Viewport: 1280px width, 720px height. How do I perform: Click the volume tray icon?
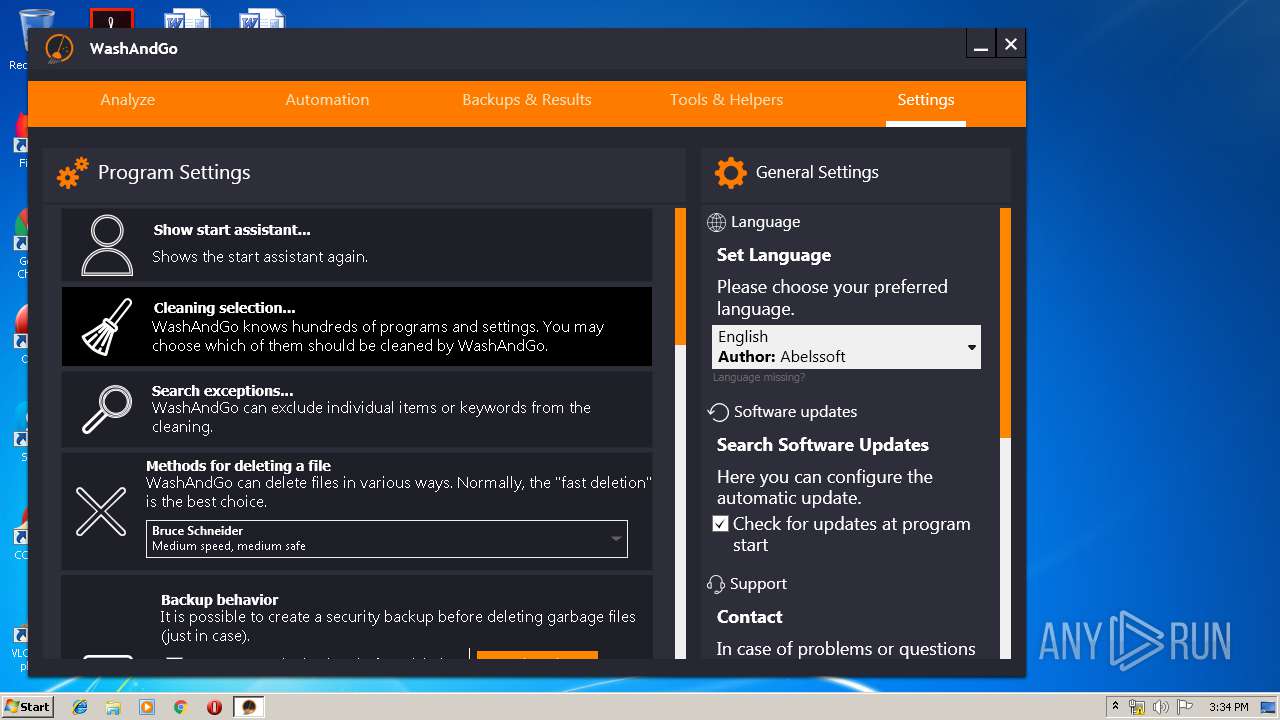(1160, 707)
